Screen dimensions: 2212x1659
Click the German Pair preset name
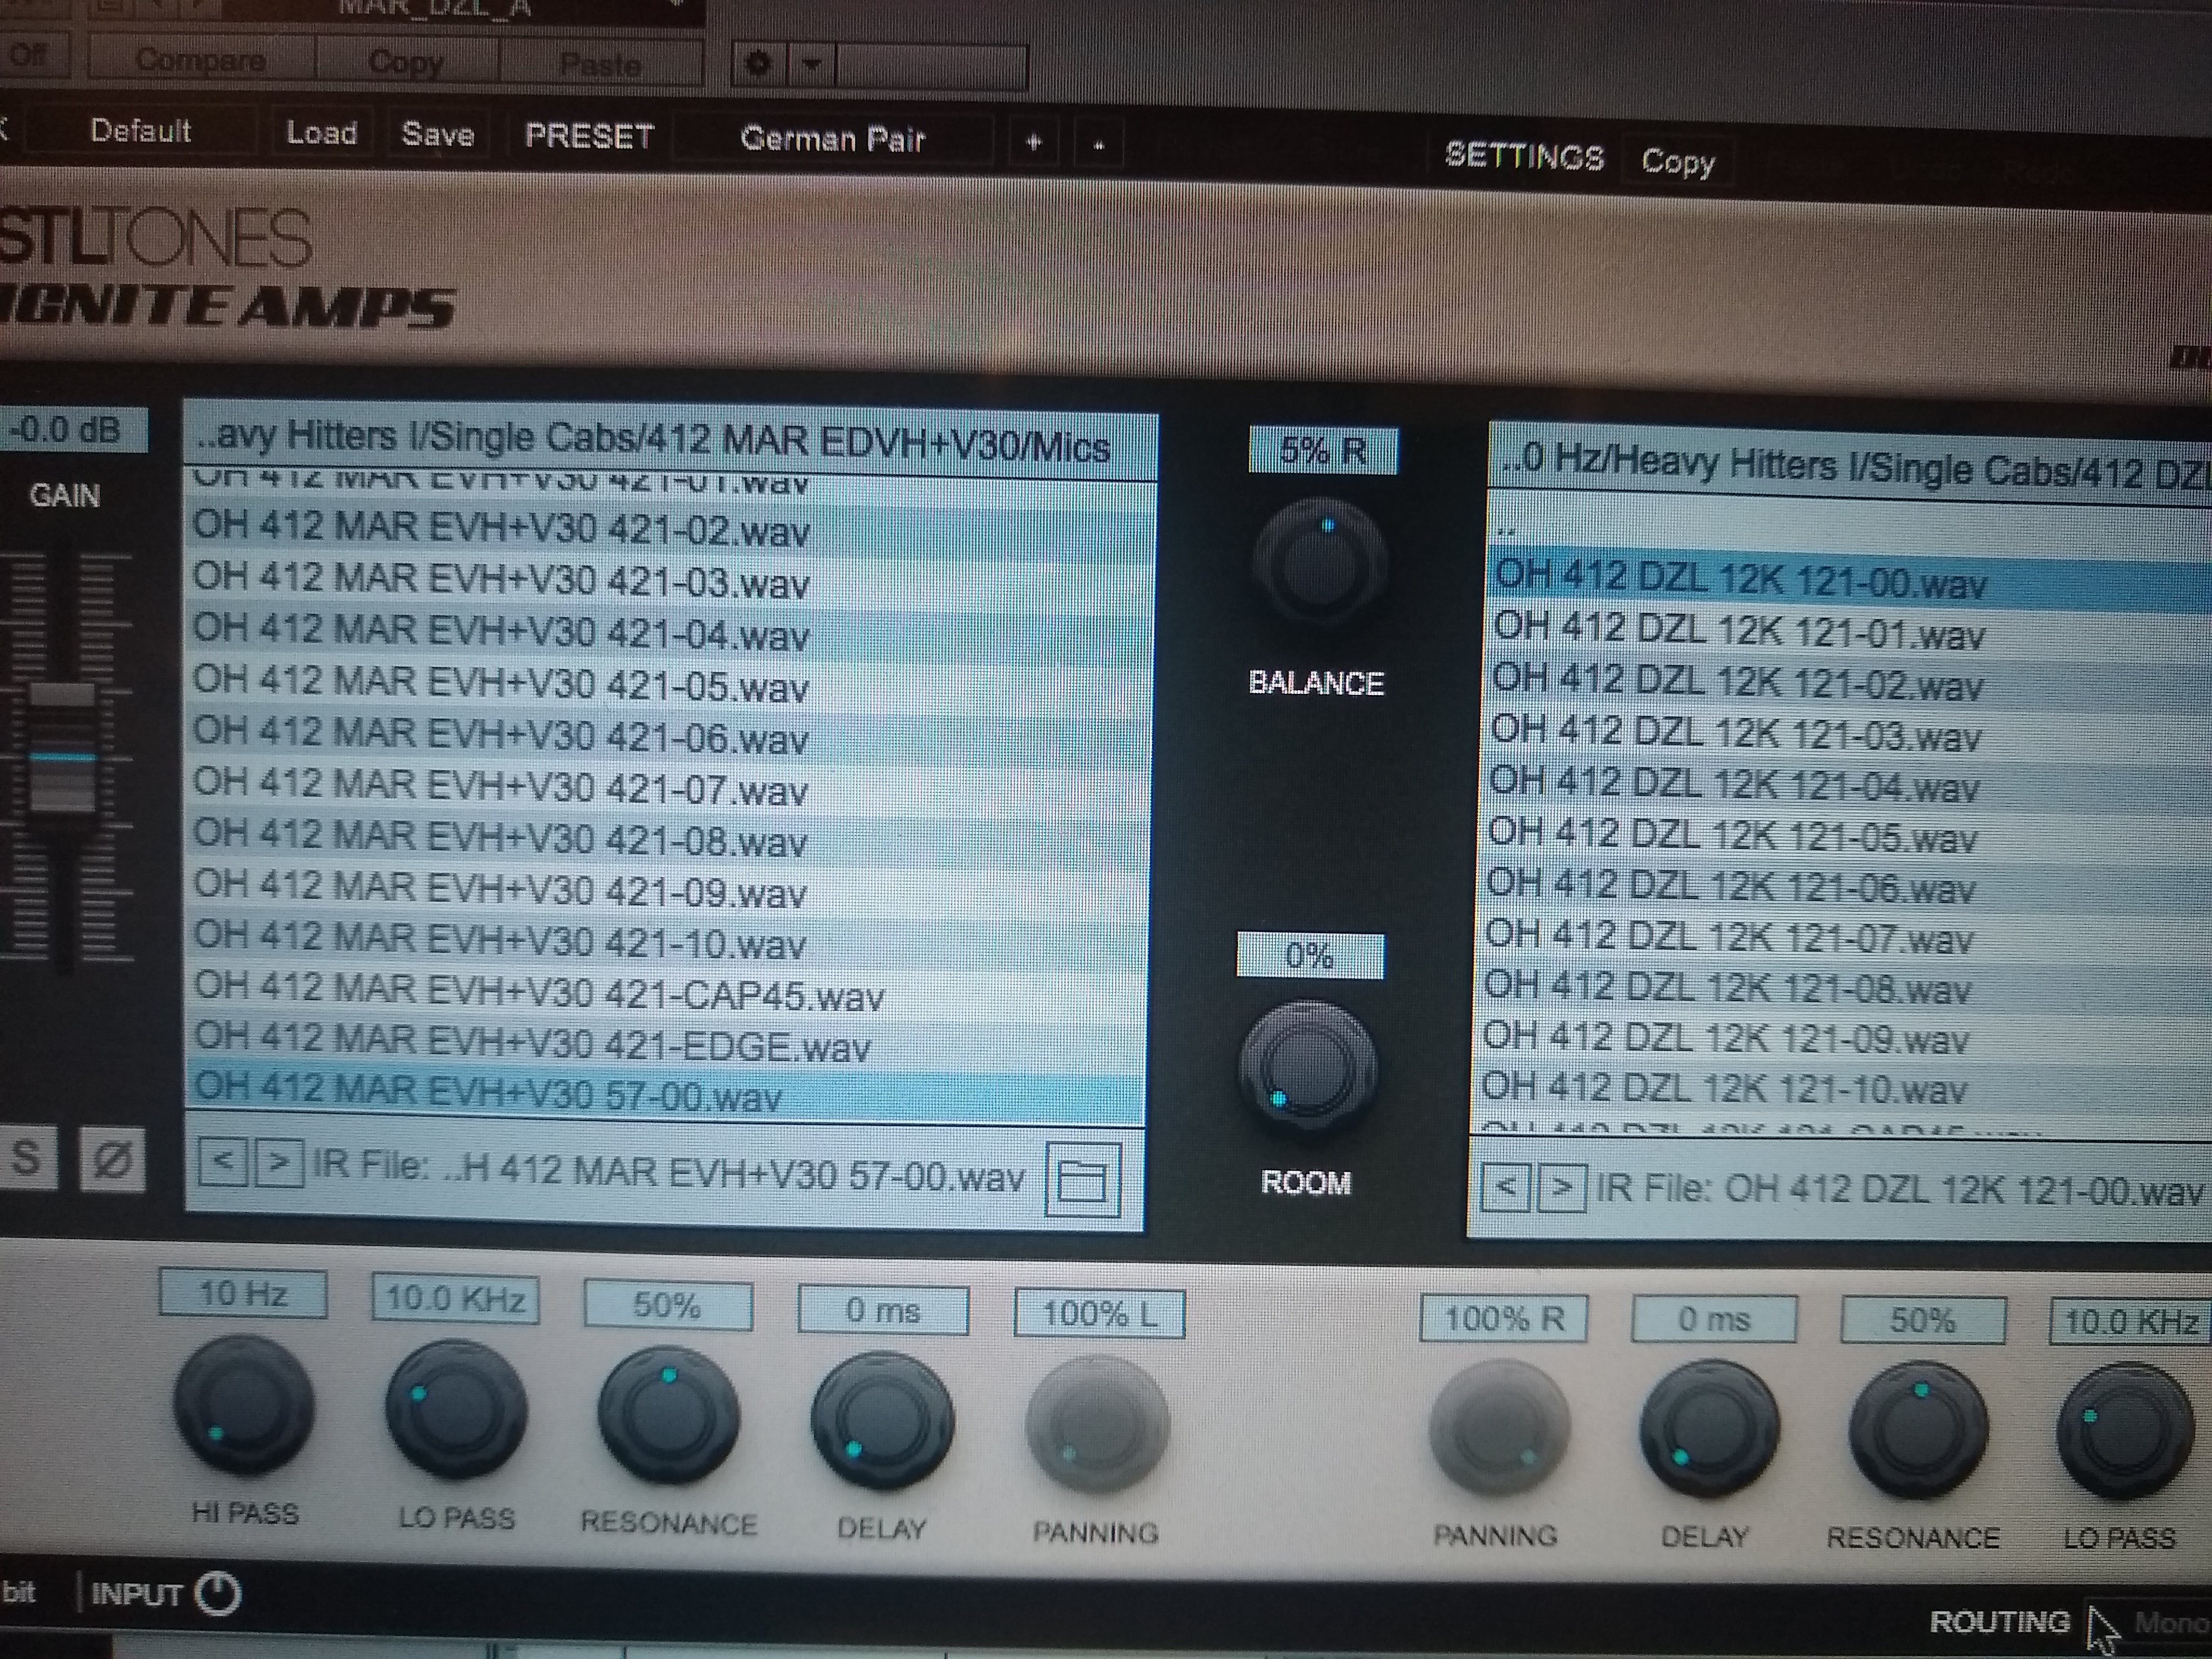click(832, 139)
